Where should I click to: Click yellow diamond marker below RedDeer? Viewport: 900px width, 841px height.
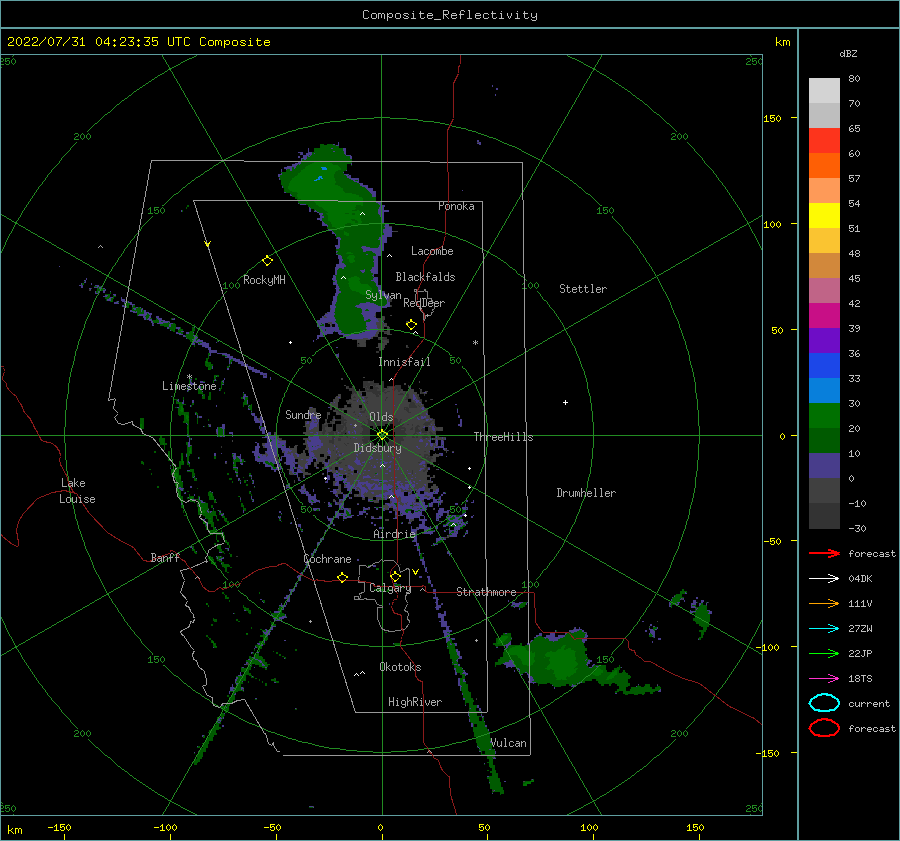click(x=412, y=325)
